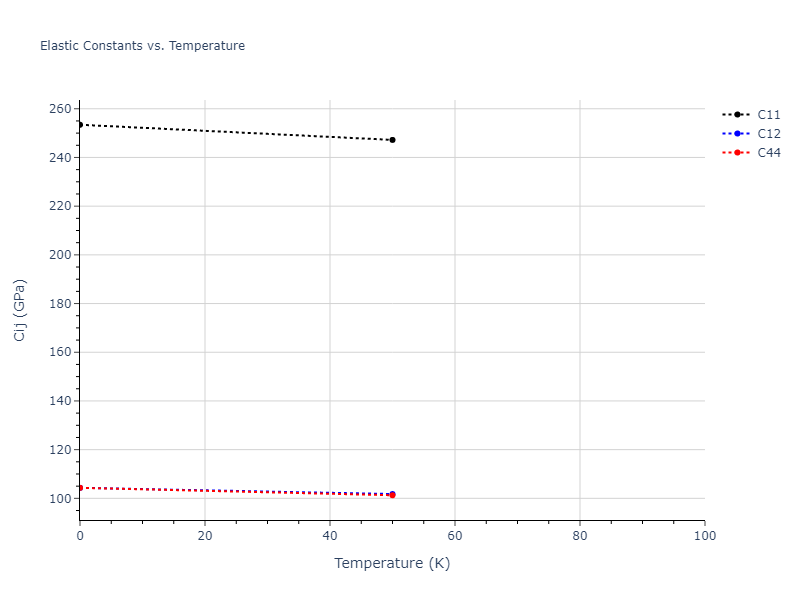
Task: Toggle the C44 legend label
Action: tap(768, 152)
